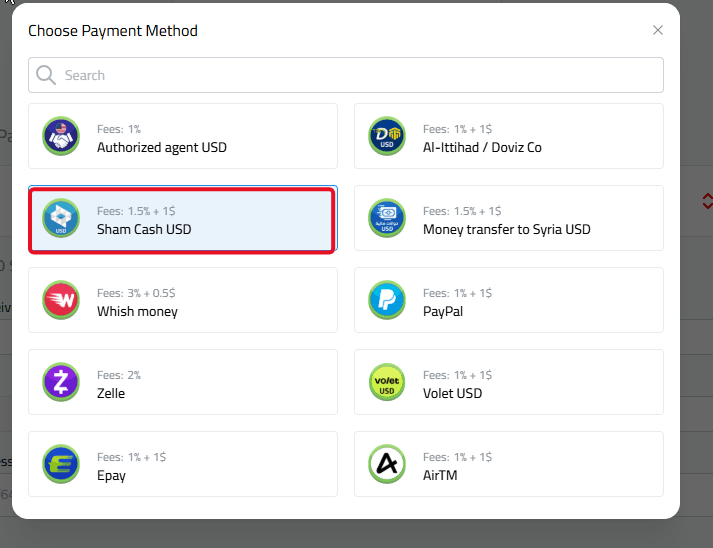The width and height of the screenshot is (713, 548).
Task: Close the Choose Payment Method dialog
Action: coord(658,30)
